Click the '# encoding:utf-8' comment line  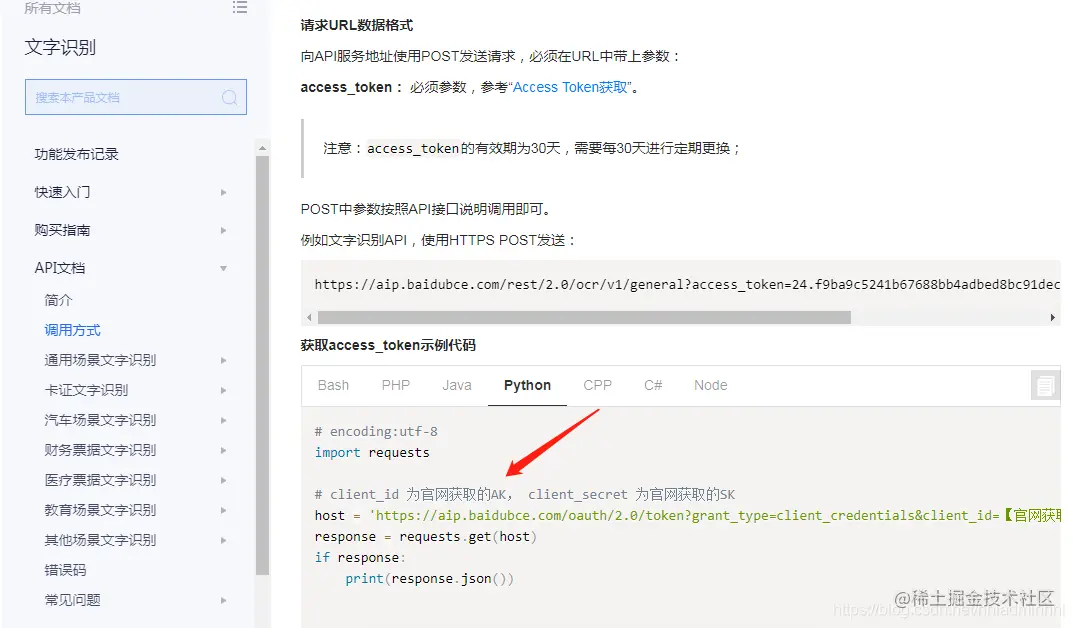pyautogui.click(x=376, y=431)
